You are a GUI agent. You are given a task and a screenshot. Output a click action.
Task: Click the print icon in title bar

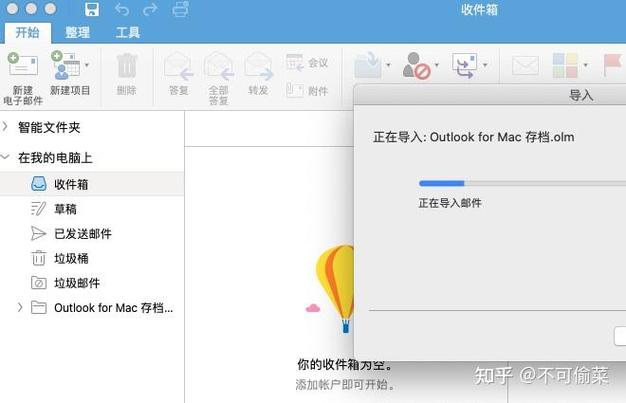click(x=180, y=9)
